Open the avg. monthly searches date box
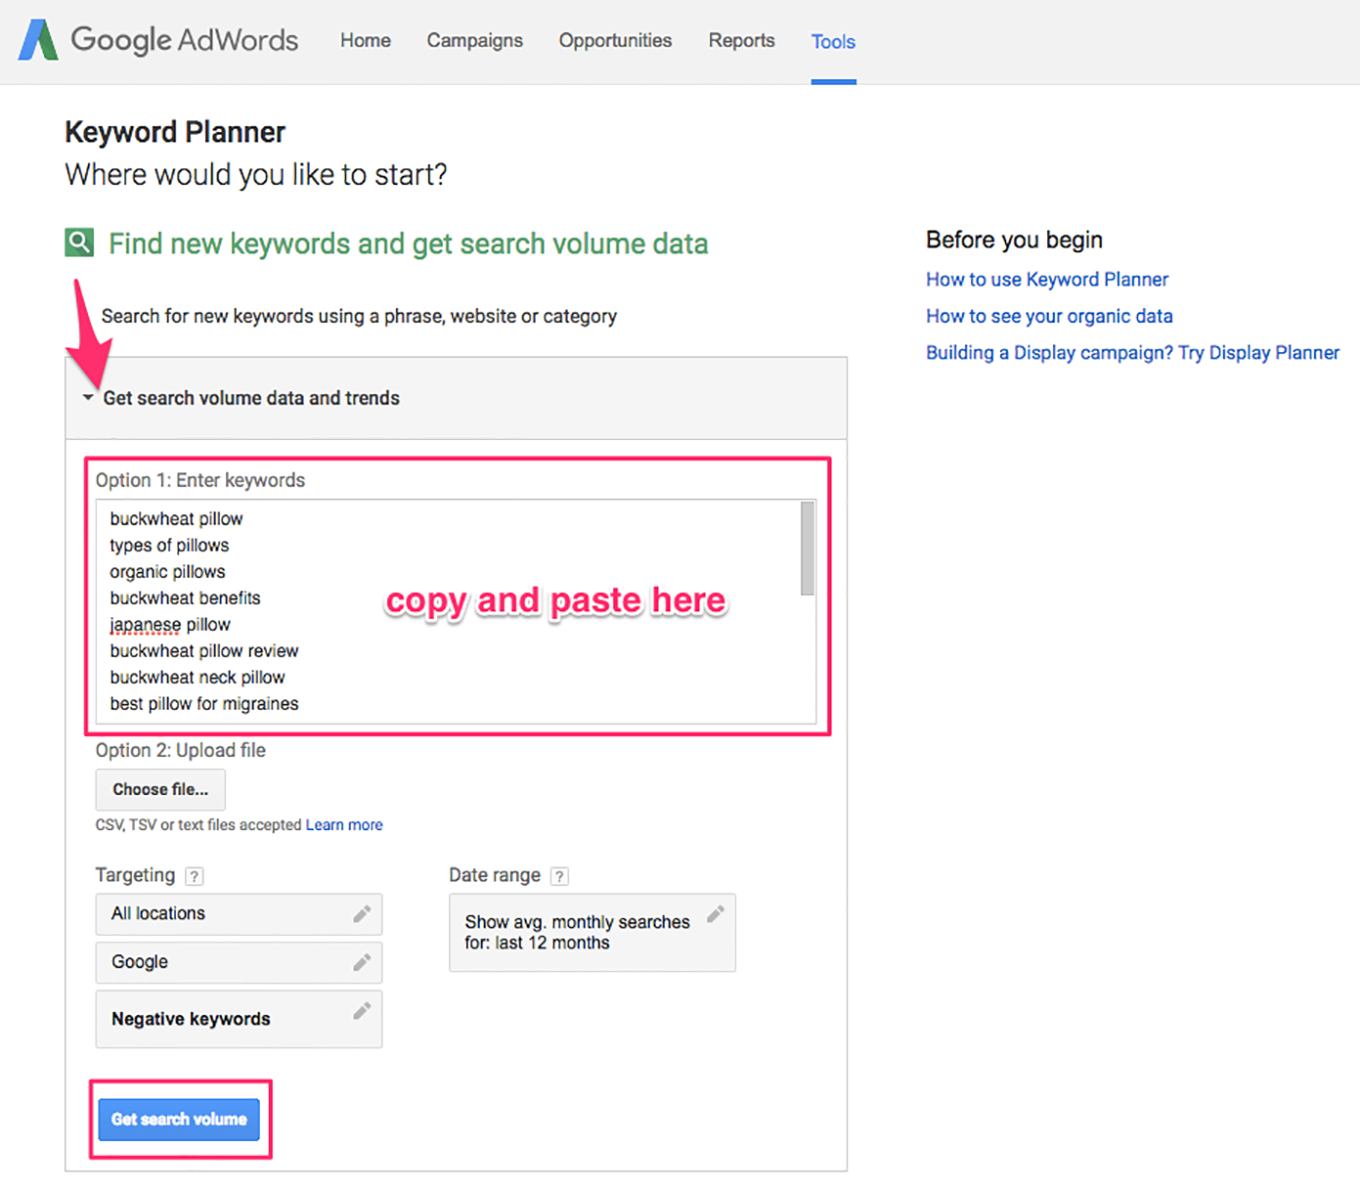 (x=592, y=932)
